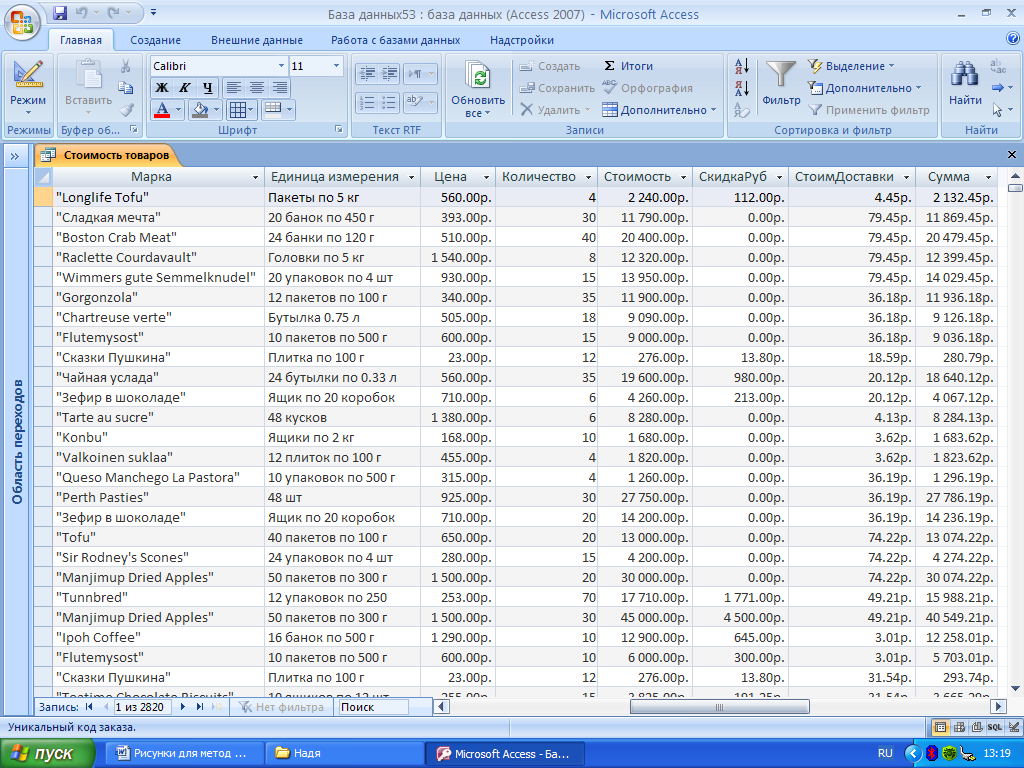Open the gridlines icon
Screen dimensions: 1024x768
tap(237, 110)
